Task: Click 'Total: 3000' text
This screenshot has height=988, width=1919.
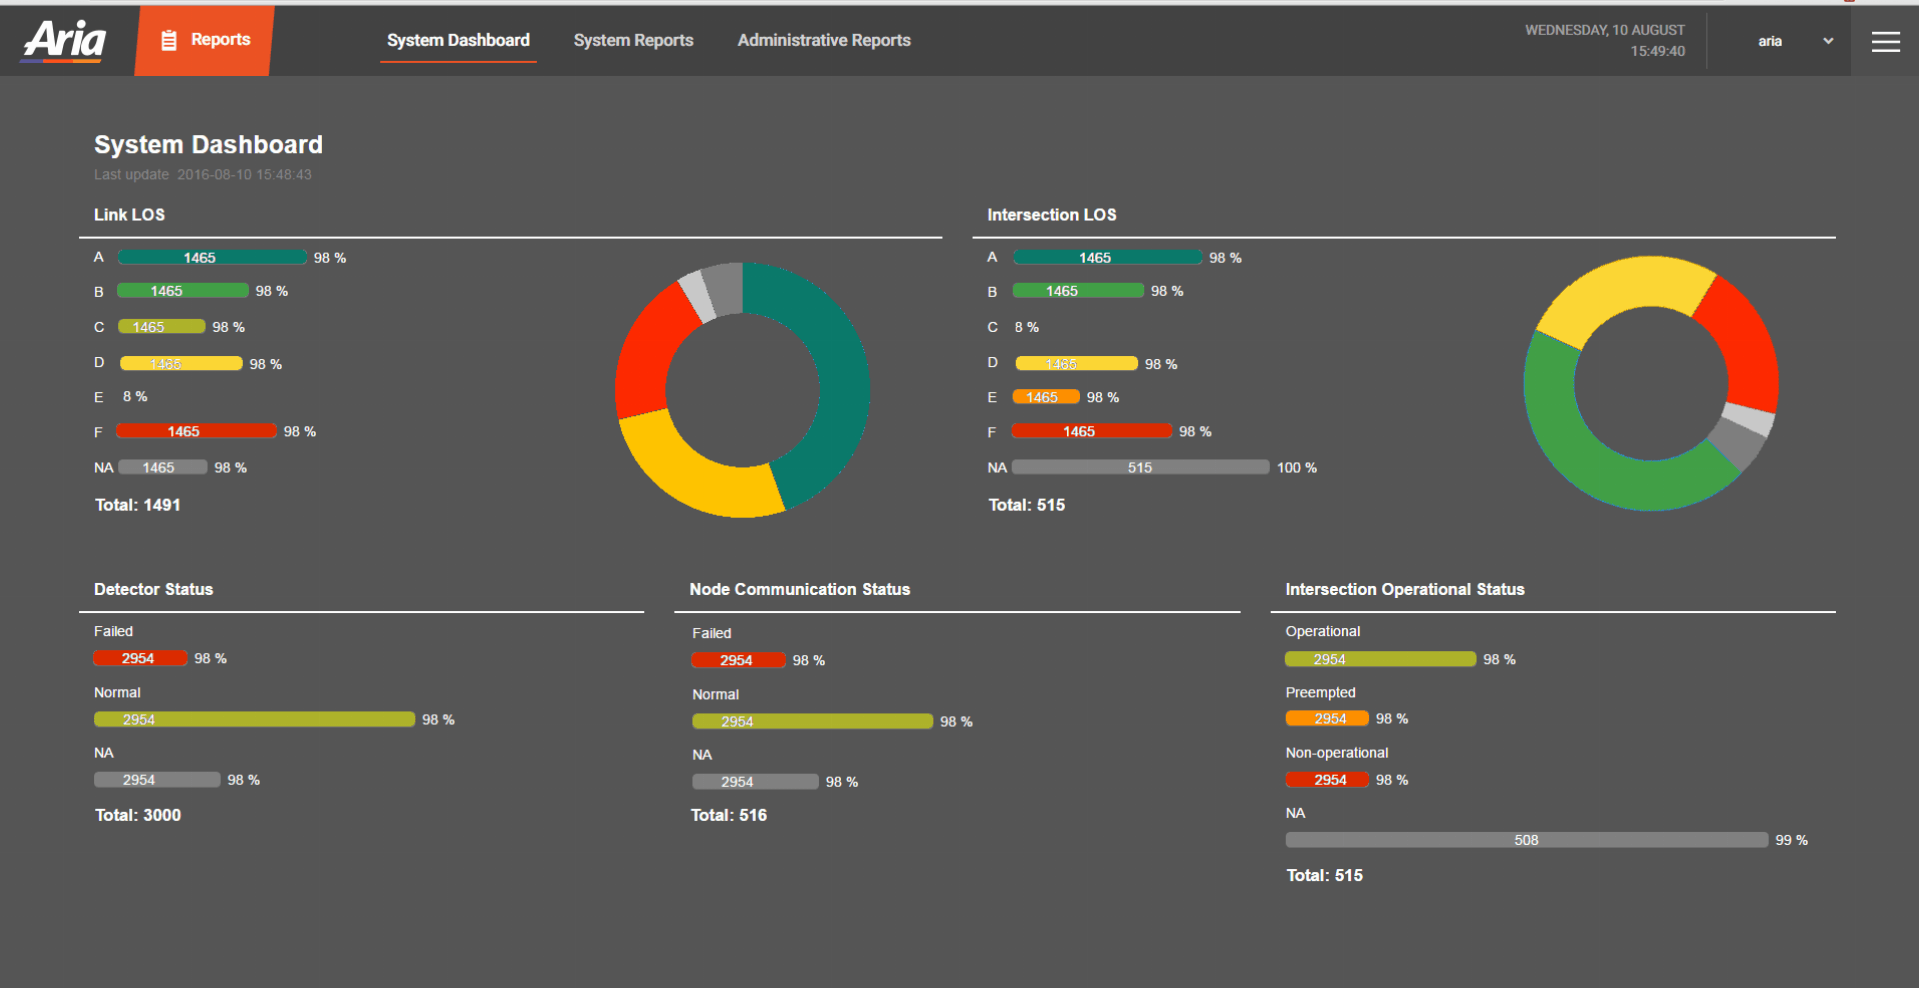Action: point(138,815)
